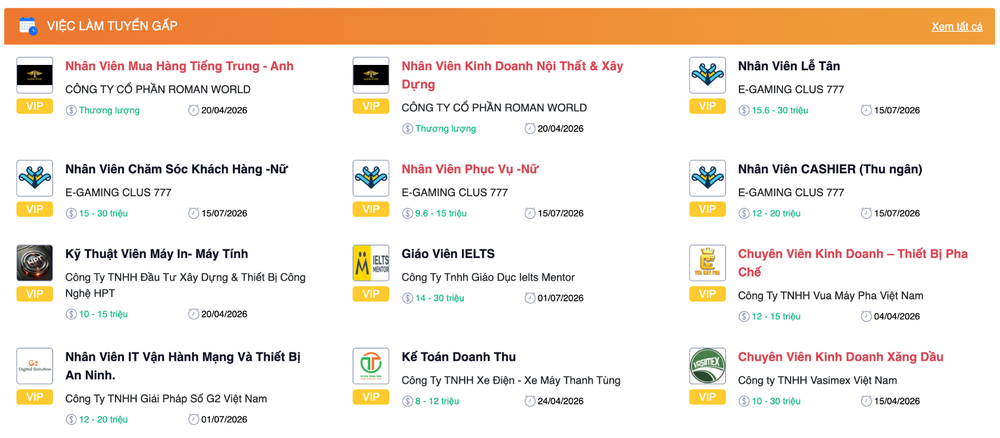Image resolution: width=1000 pixels, height=438 pixels.
Task: Click Công Ty TNHH Vua Máy Pha Việt Nam
Action: pyautogui.click(x=830, y=296)
